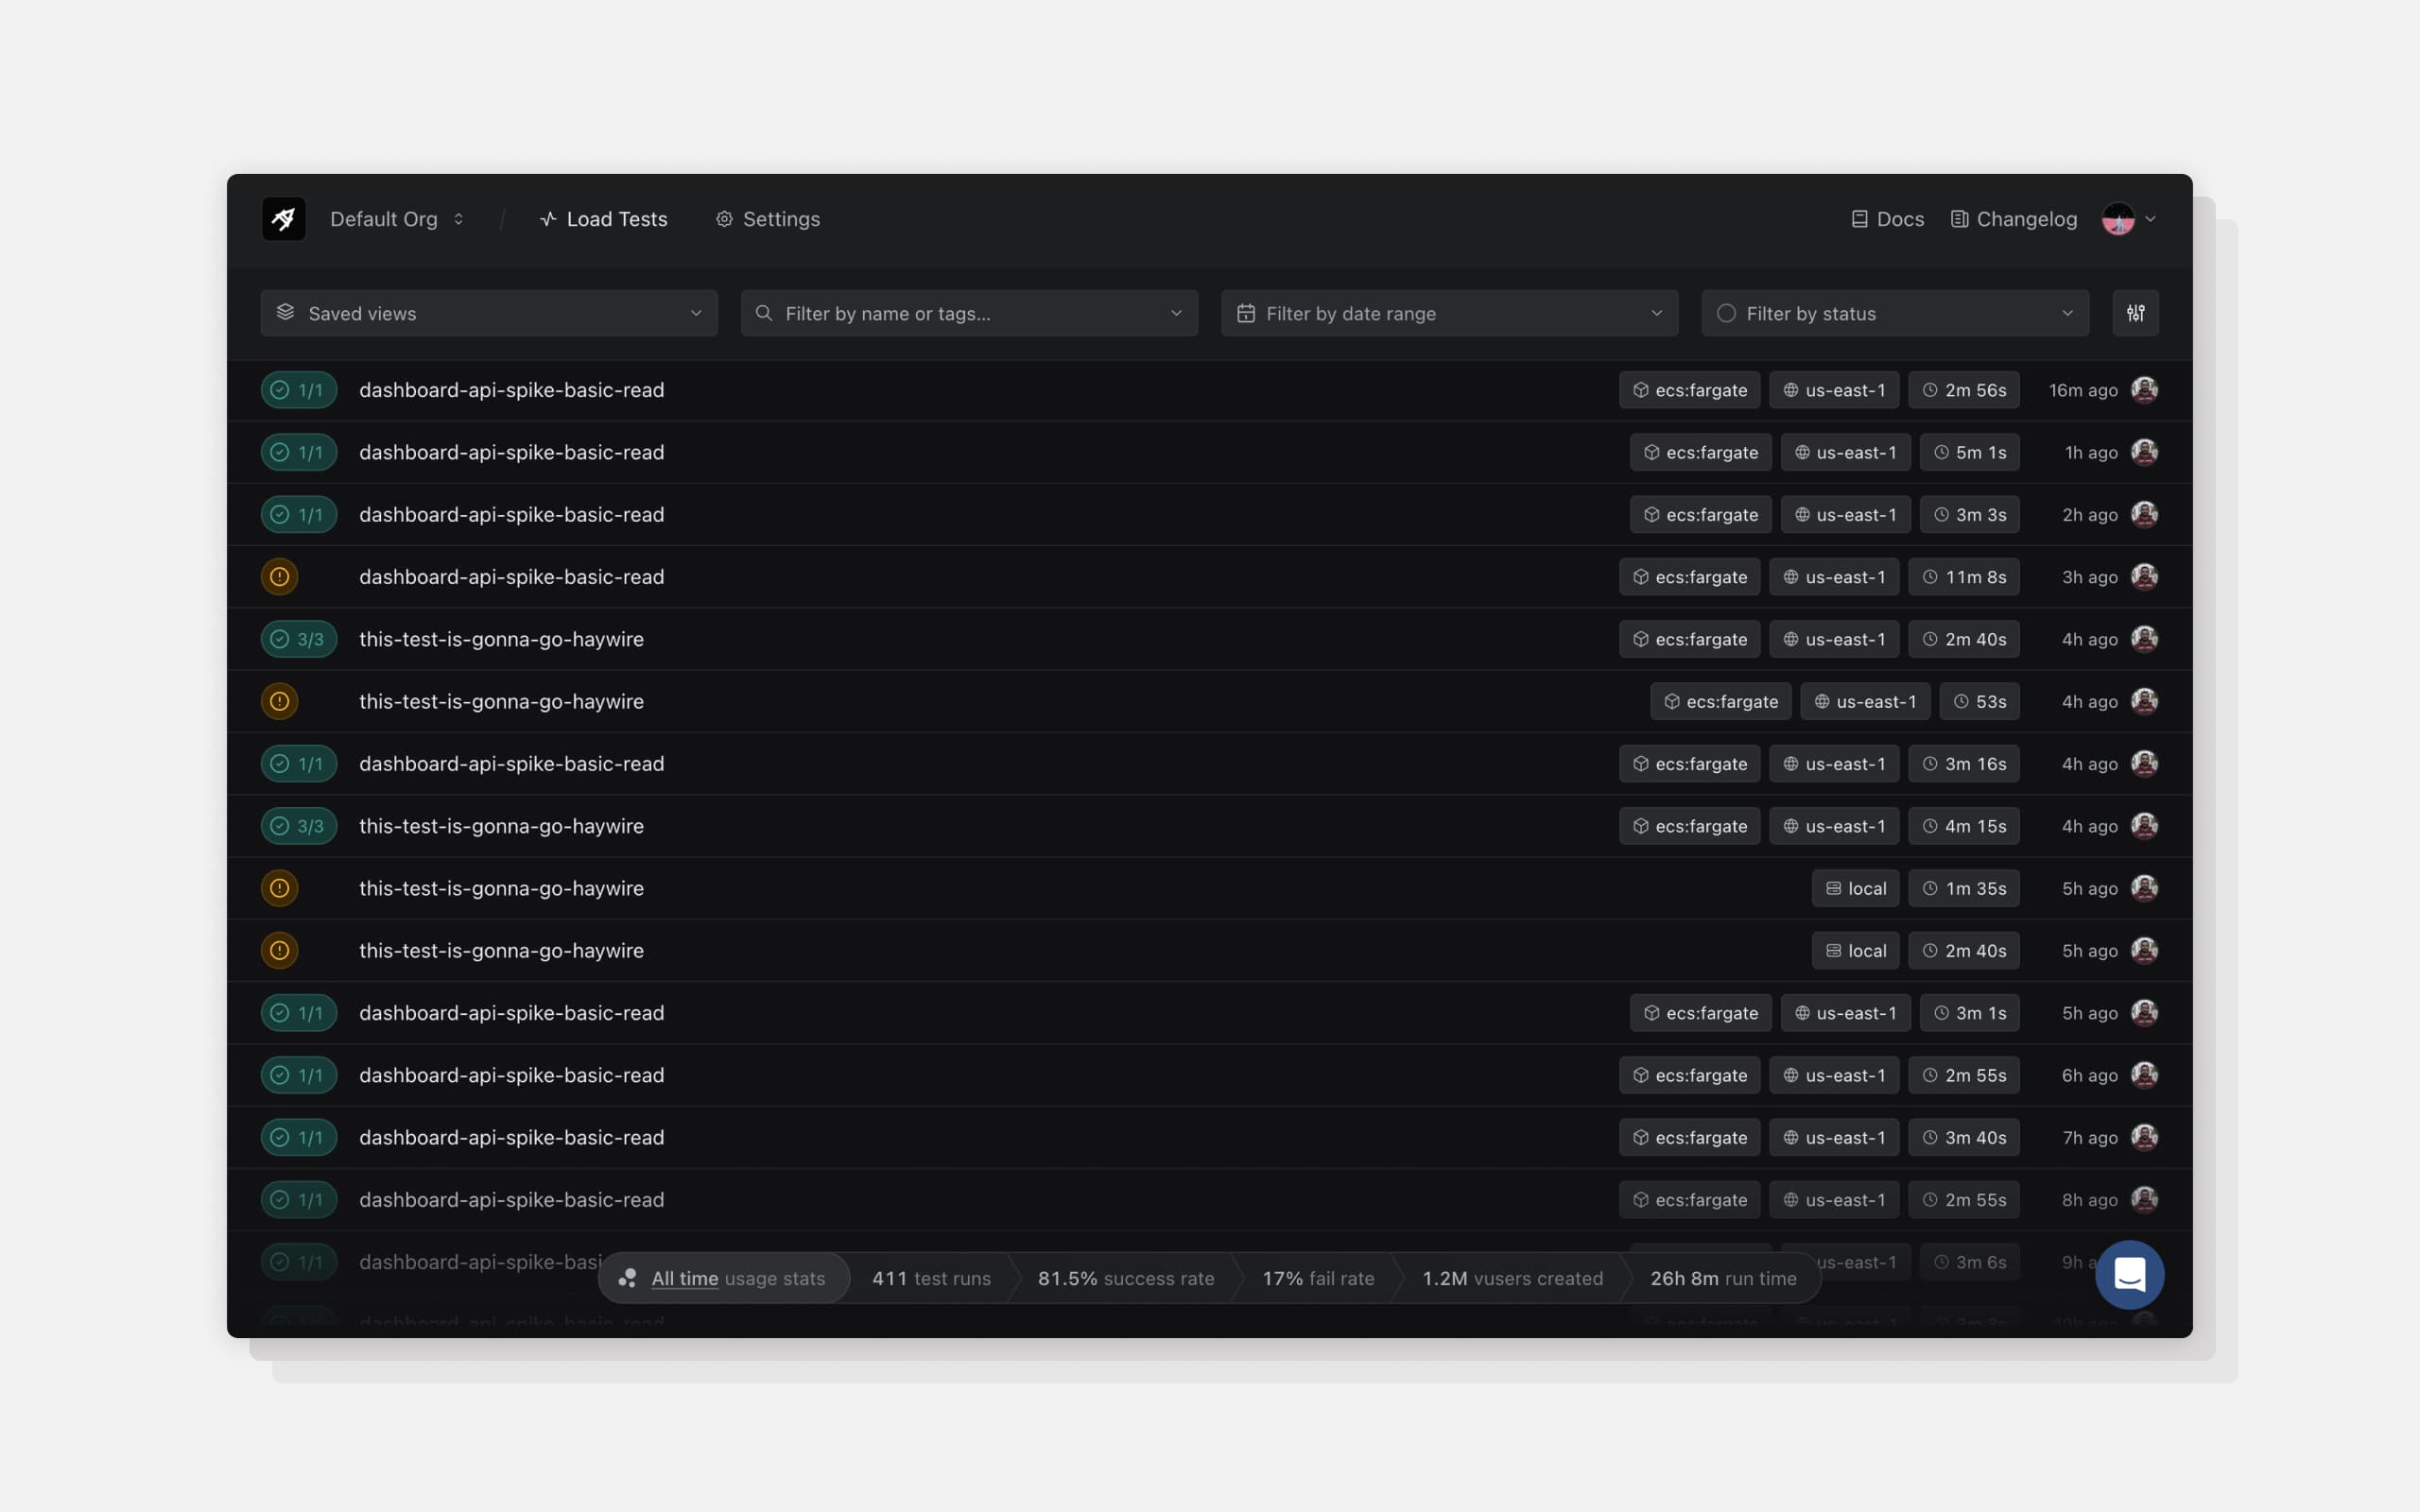Click user avatar on the 1h ago run
Viewport: 2420px width, 1512px height.
point(2144,452)
